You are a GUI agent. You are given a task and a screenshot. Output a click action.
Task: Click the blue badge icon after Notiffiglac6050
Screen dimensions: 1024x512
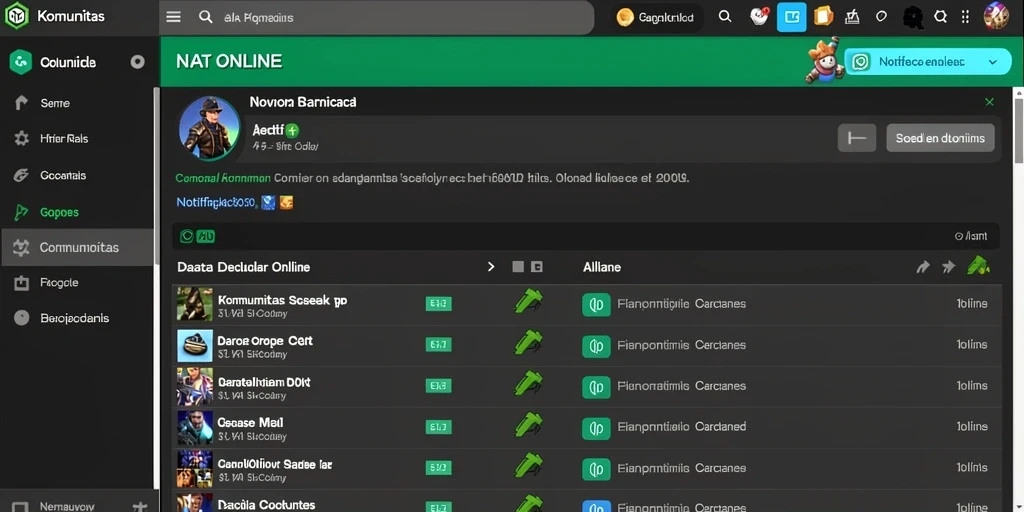pyautogui.click(x=268, y=202)
